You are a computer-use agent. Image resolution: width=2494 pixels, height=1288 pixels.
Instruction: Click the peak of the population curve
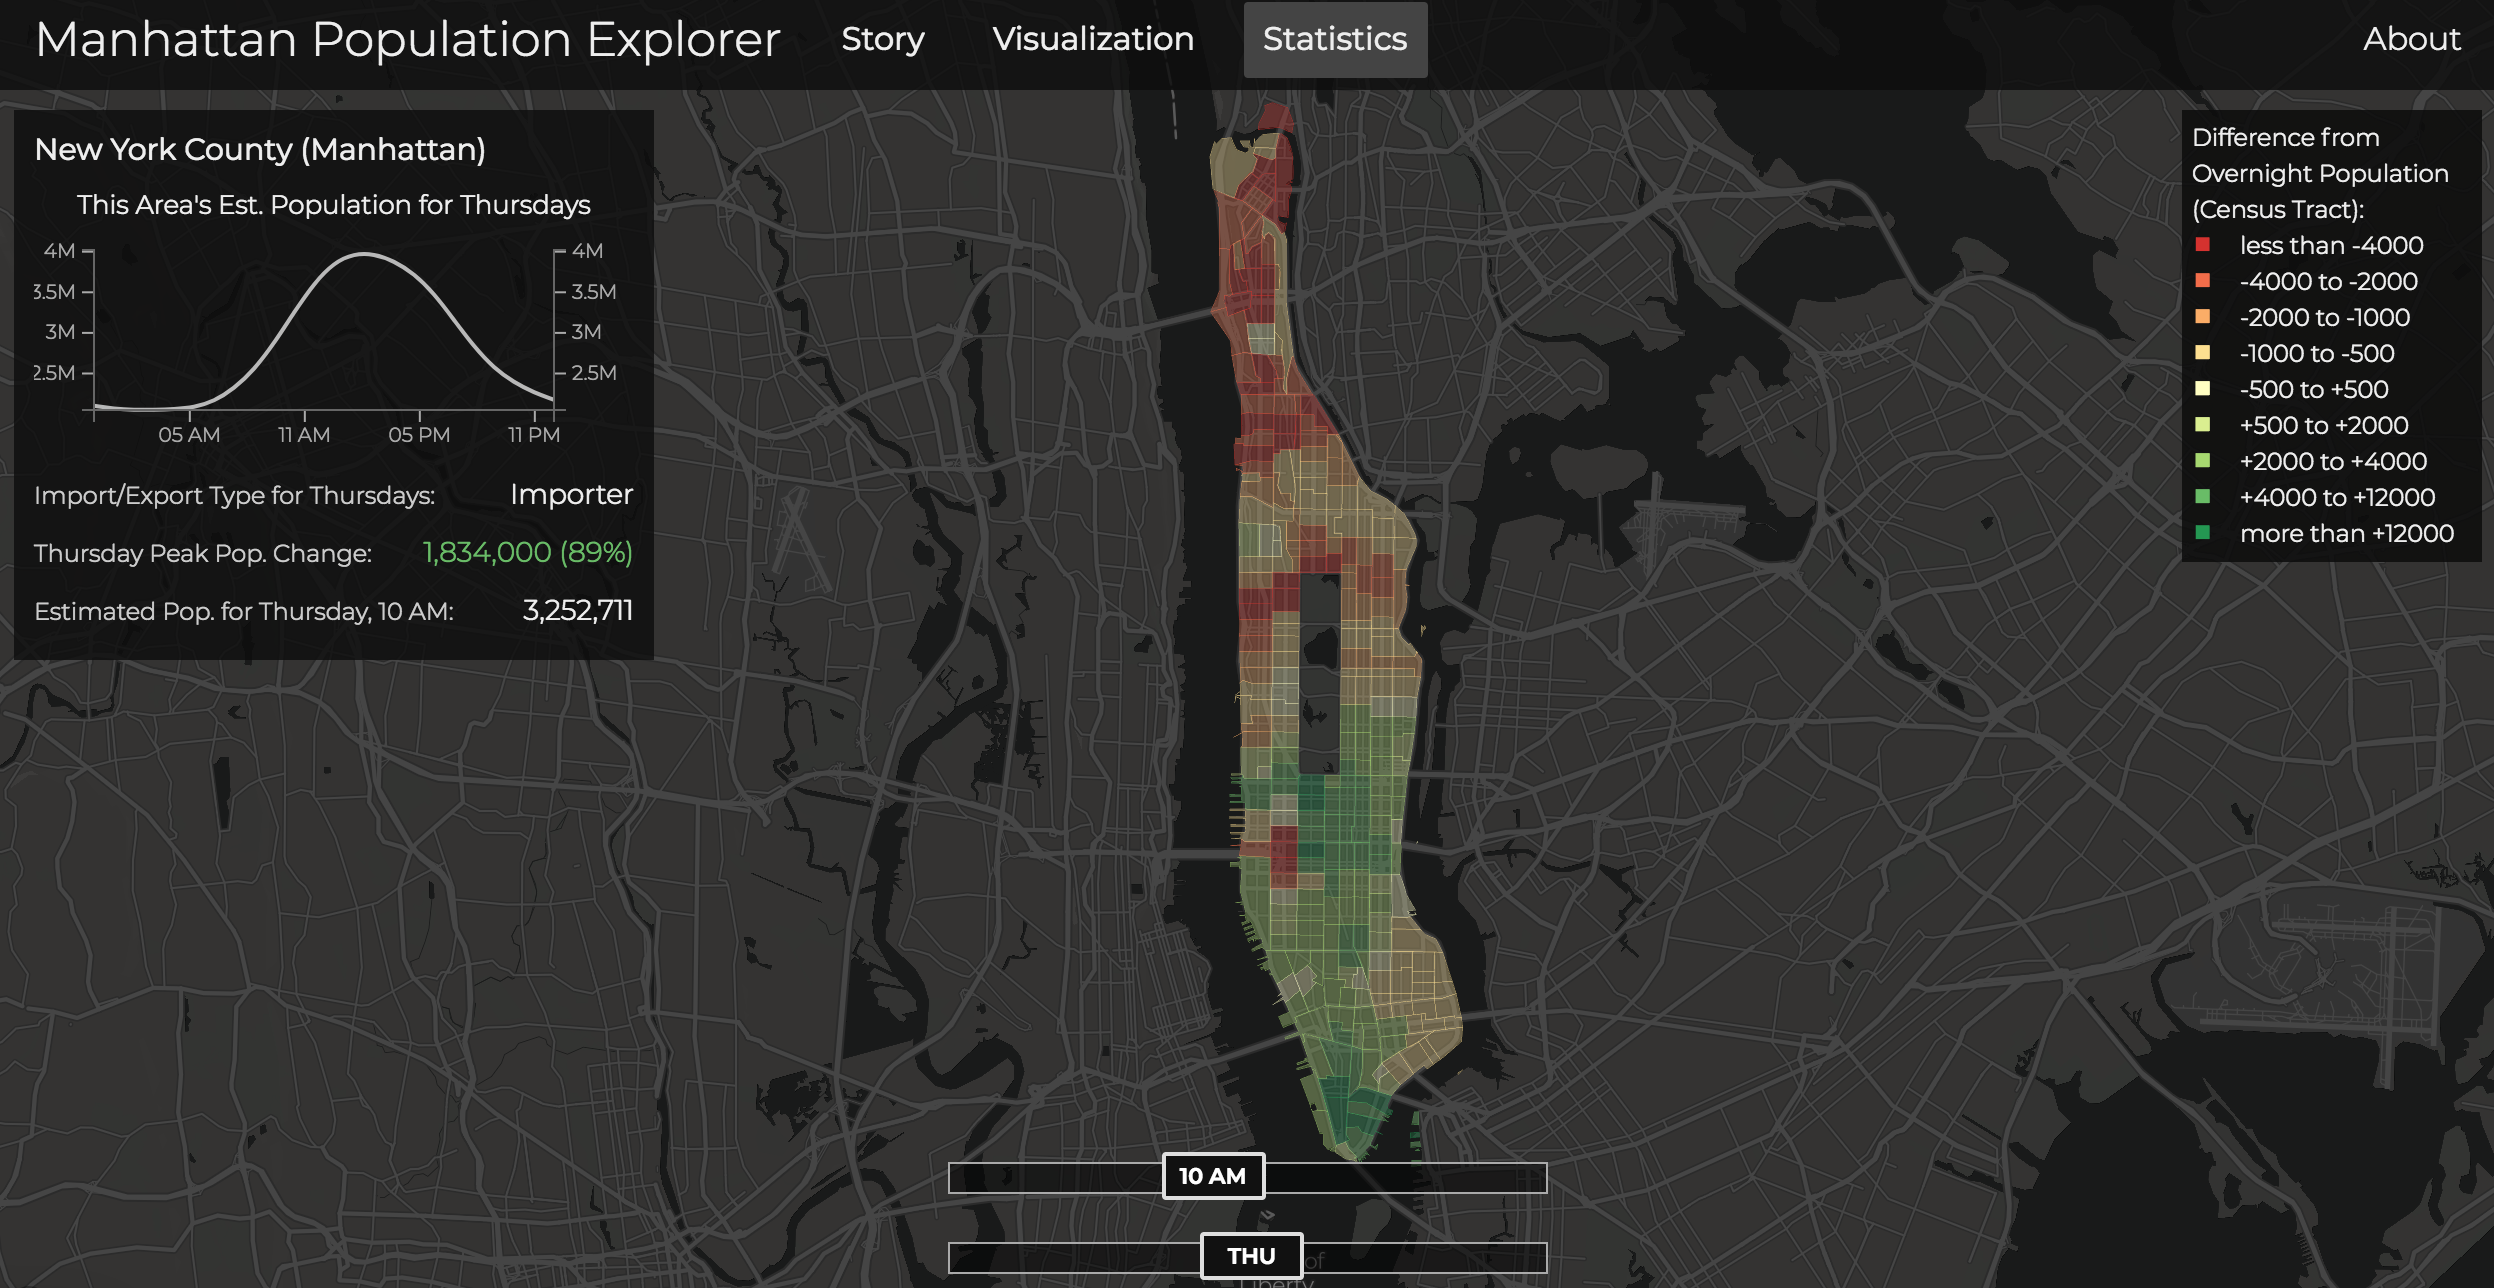(x=364, y=255)
